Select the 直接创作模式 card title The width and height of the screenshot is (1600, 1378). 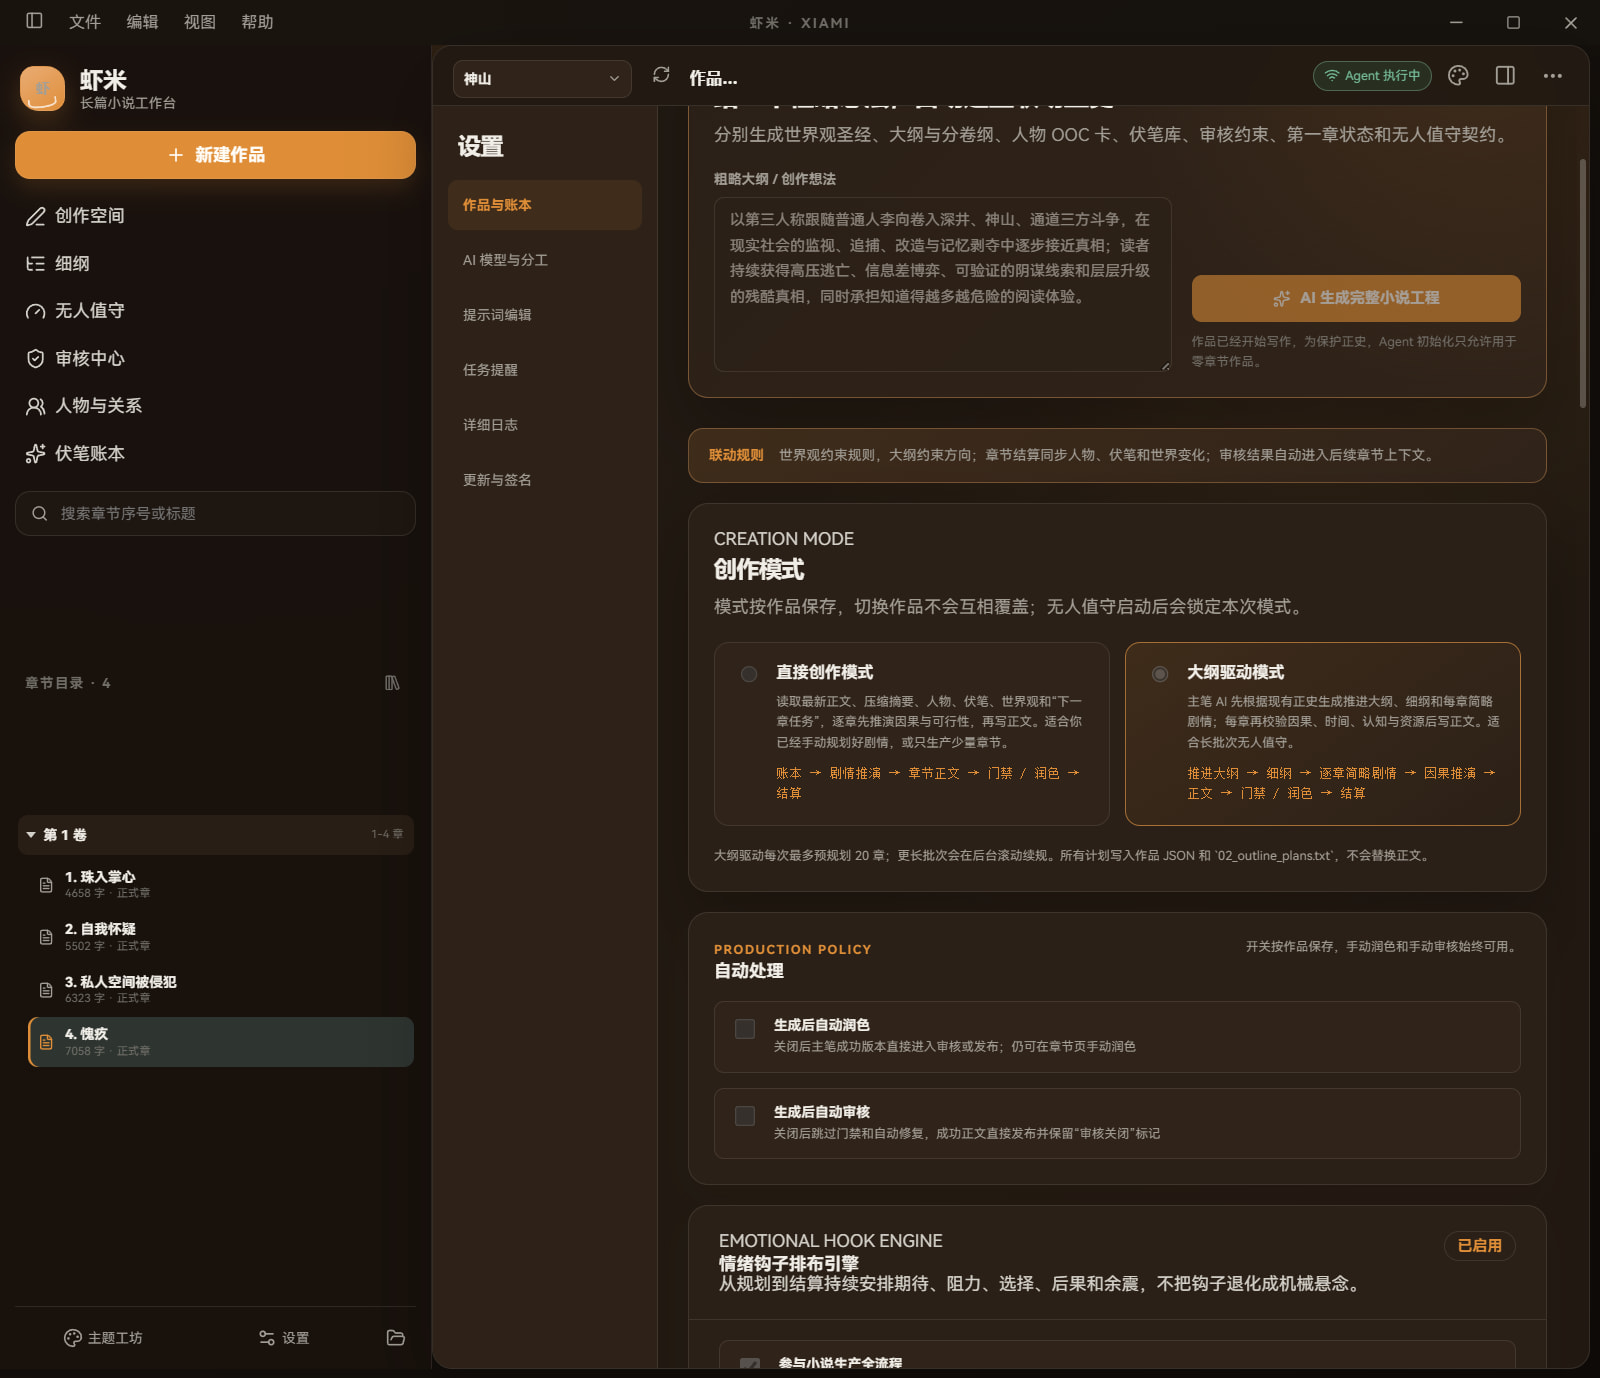tap(825, 673)
